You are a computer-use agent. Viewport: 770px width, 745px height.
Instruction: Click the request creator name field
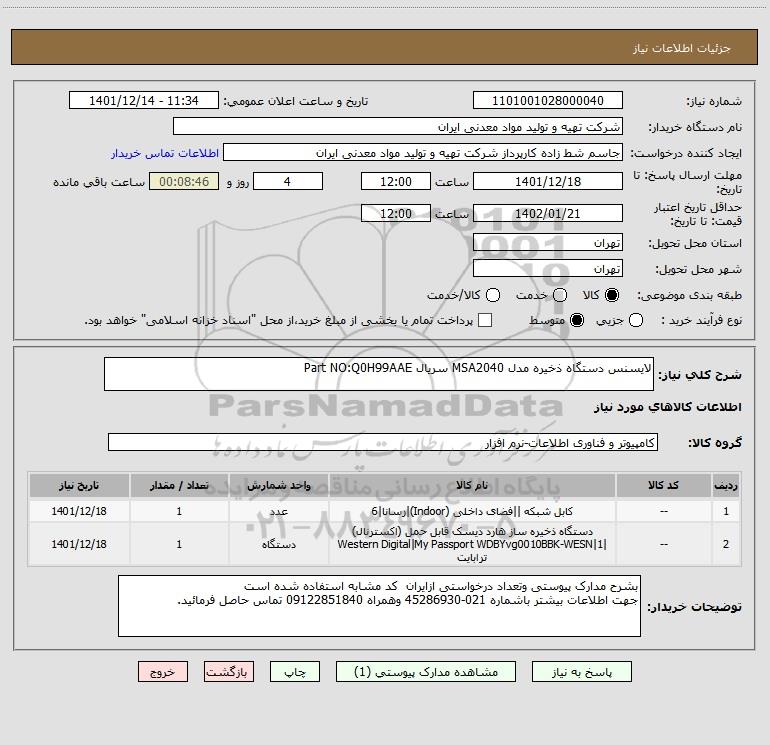[423, 153]
